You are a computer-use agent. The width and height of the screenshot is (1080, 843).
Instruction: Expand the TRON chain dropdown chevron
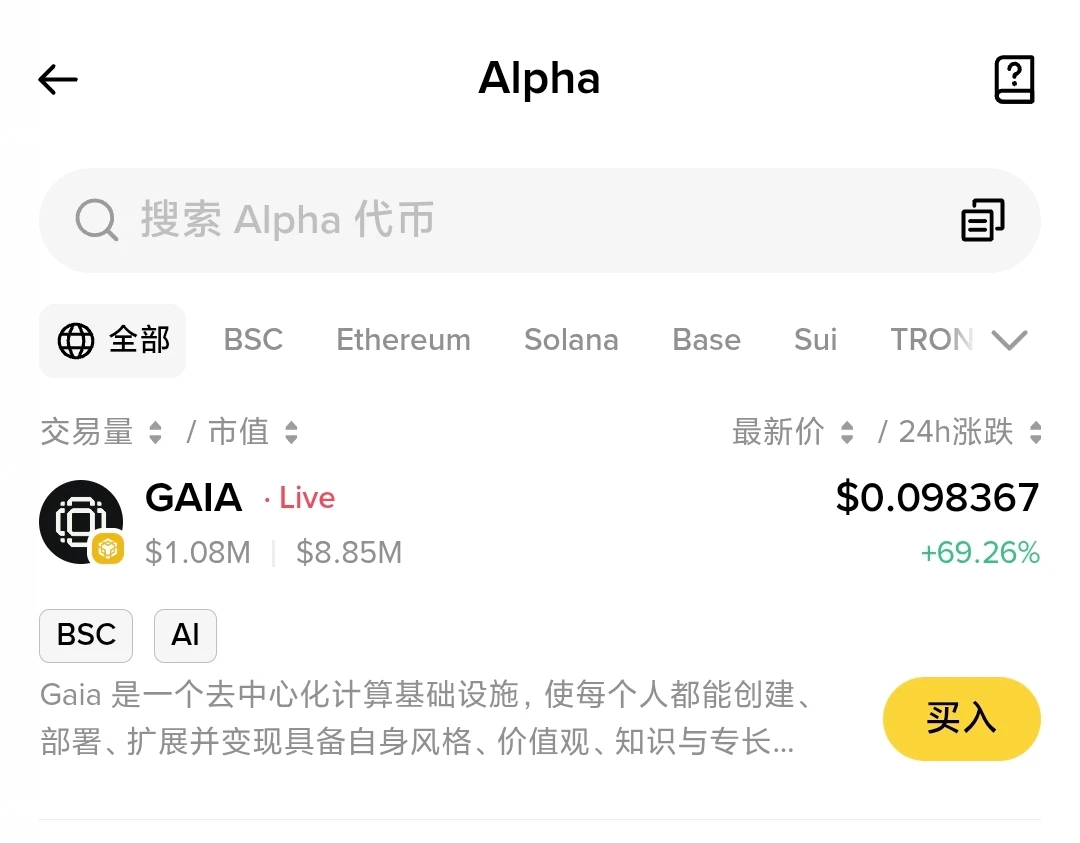[1010, 340]
